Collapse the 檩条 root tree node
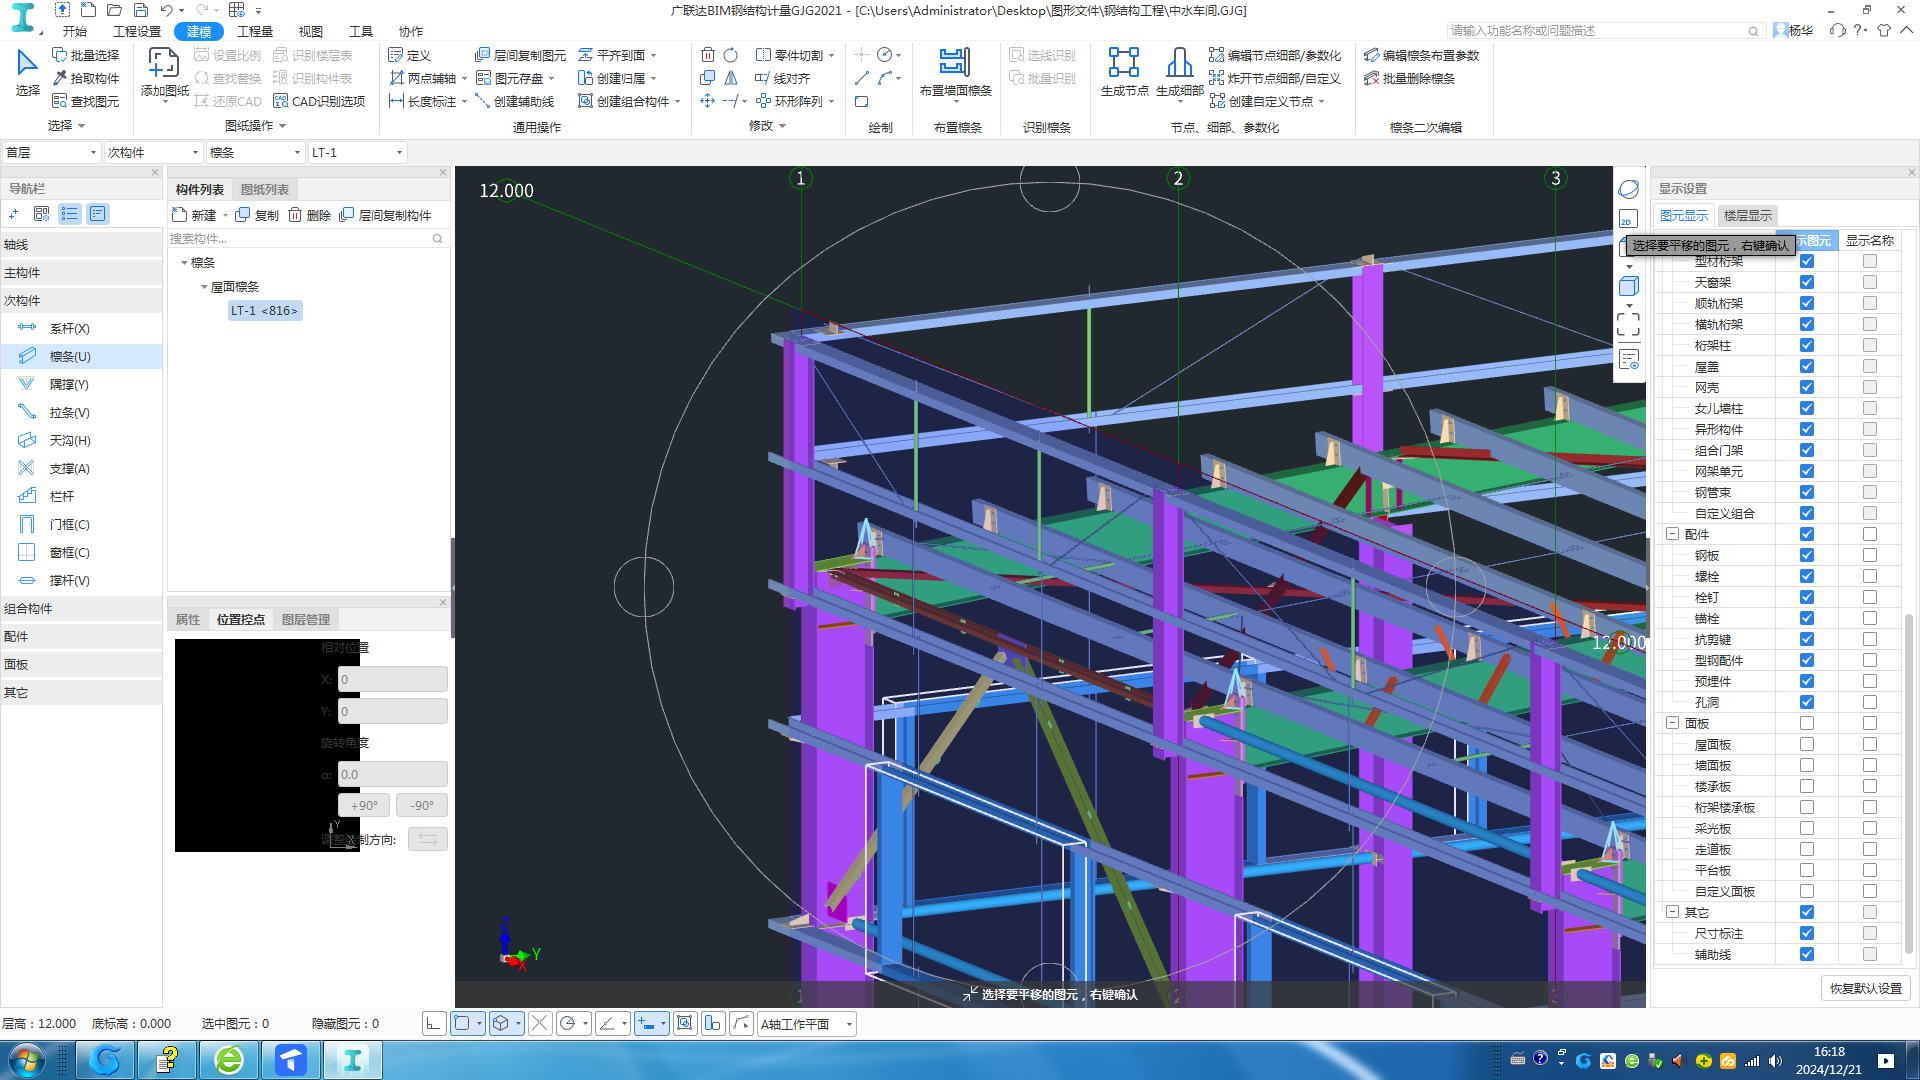The height and width of the screenshot is (1080, 1920). (x=184, y=263)
